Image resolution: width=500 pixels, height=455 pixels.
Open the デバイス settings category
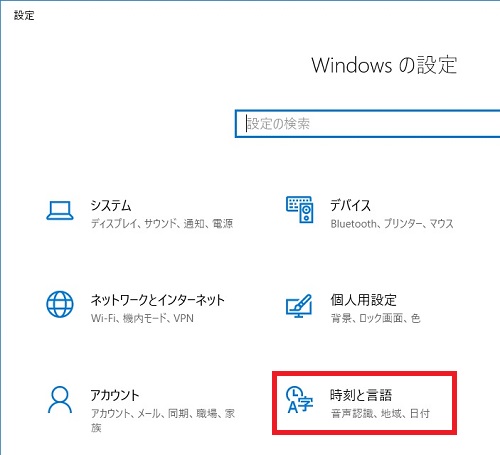350,205
